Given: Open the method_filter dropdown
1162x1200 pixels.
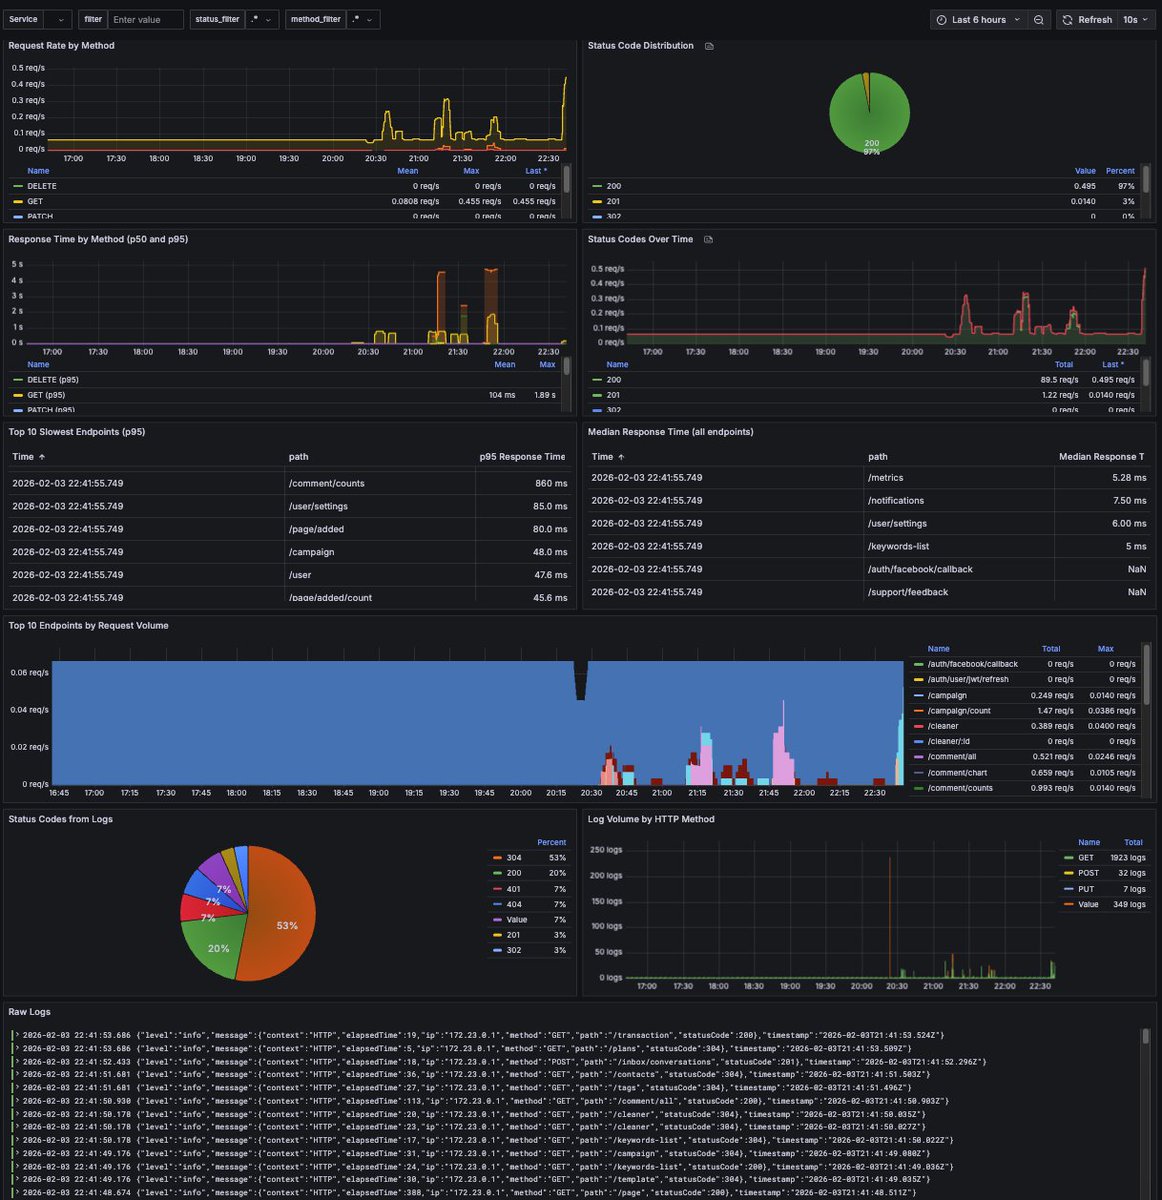Looking at the screenshot, I should pos(362,20).
